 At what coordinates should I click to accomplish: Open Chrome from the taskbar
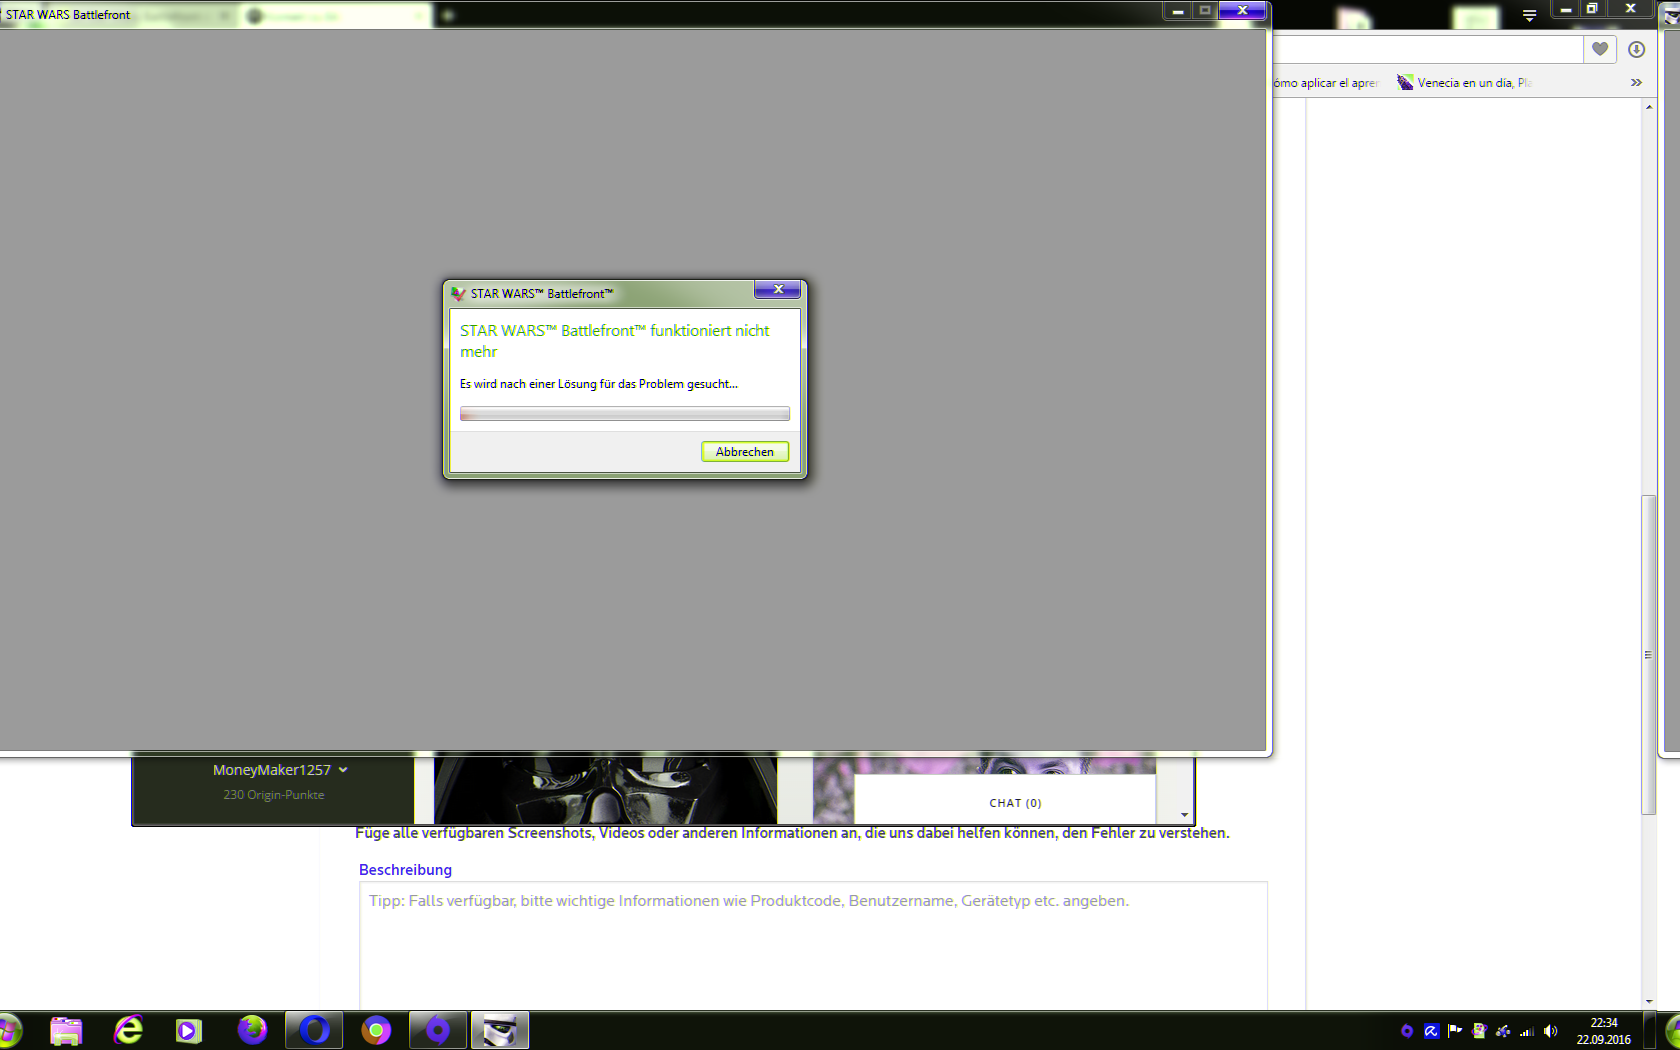click(376, 1030)
